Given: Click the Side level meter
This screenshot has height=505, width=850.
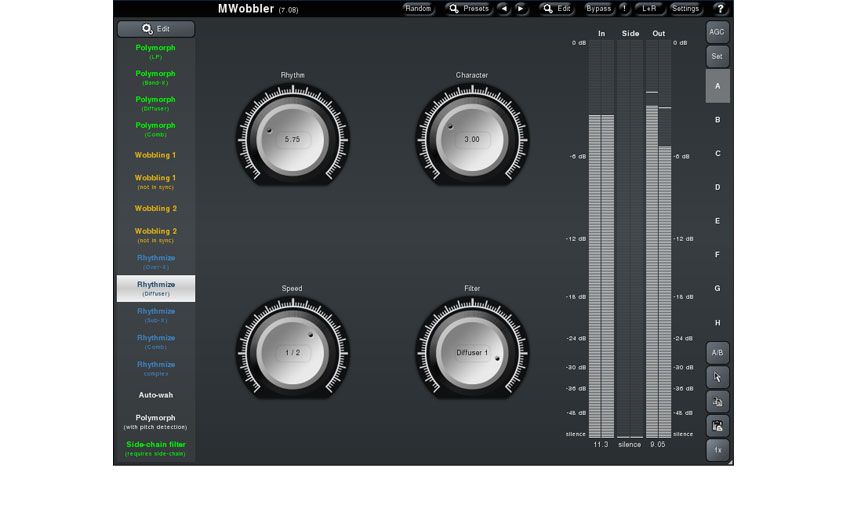Looking at the screenshot, I should (x=630, y=239).
